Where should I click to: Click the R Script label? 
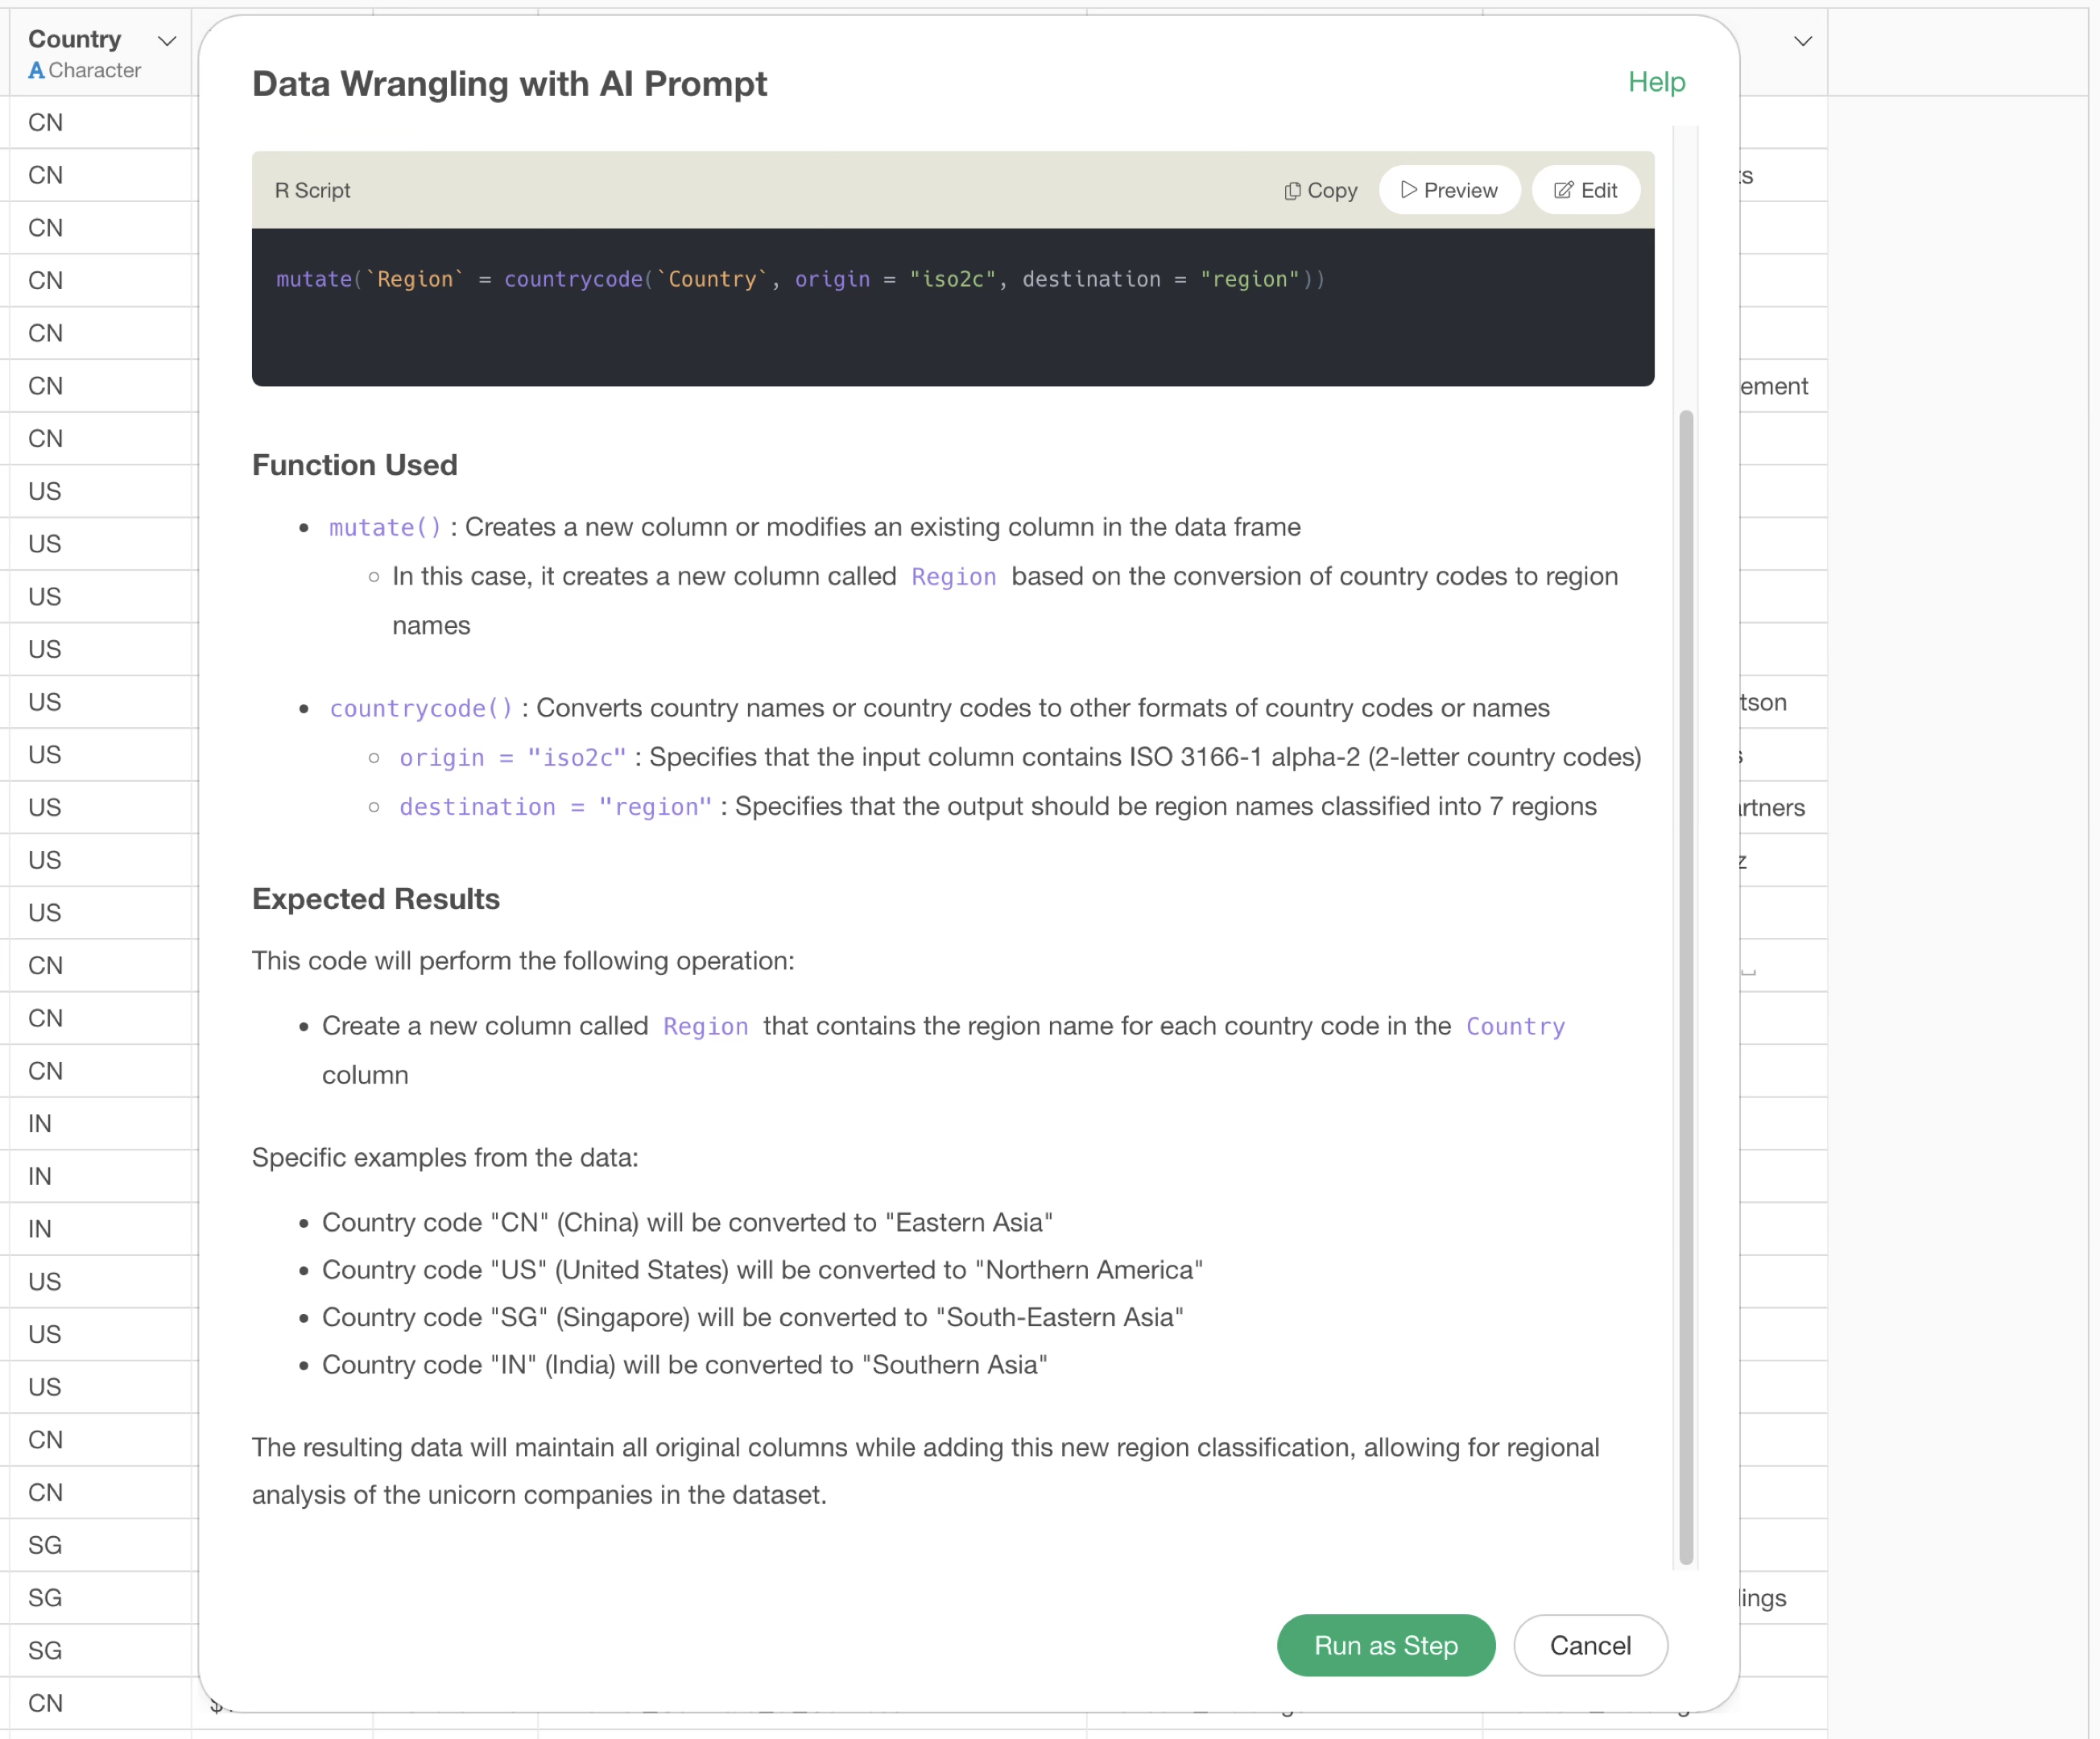(312, 190)
